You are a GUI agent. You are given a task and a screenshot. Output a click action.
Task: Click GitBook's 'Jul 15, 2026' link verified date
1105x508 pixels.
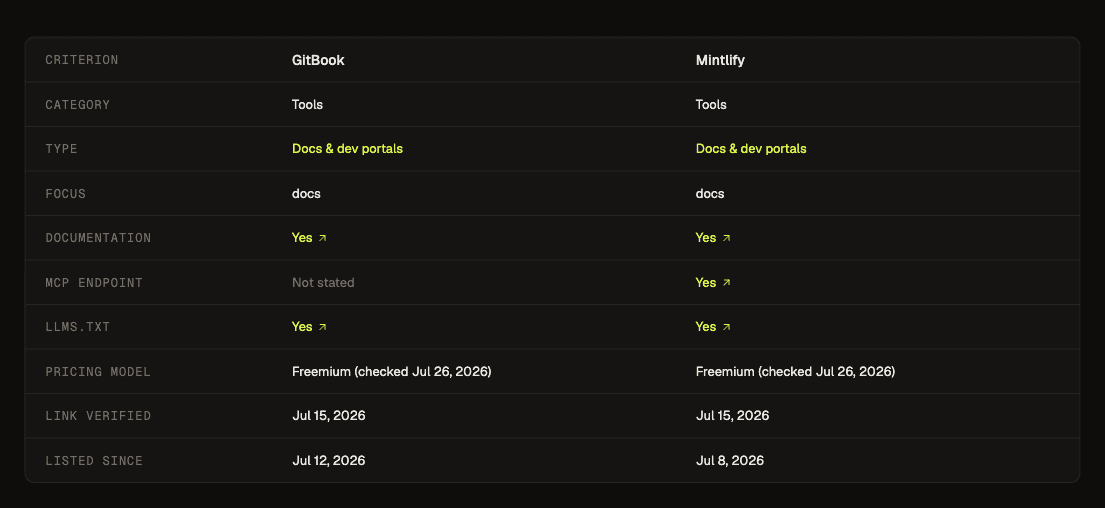pos(328,416)
